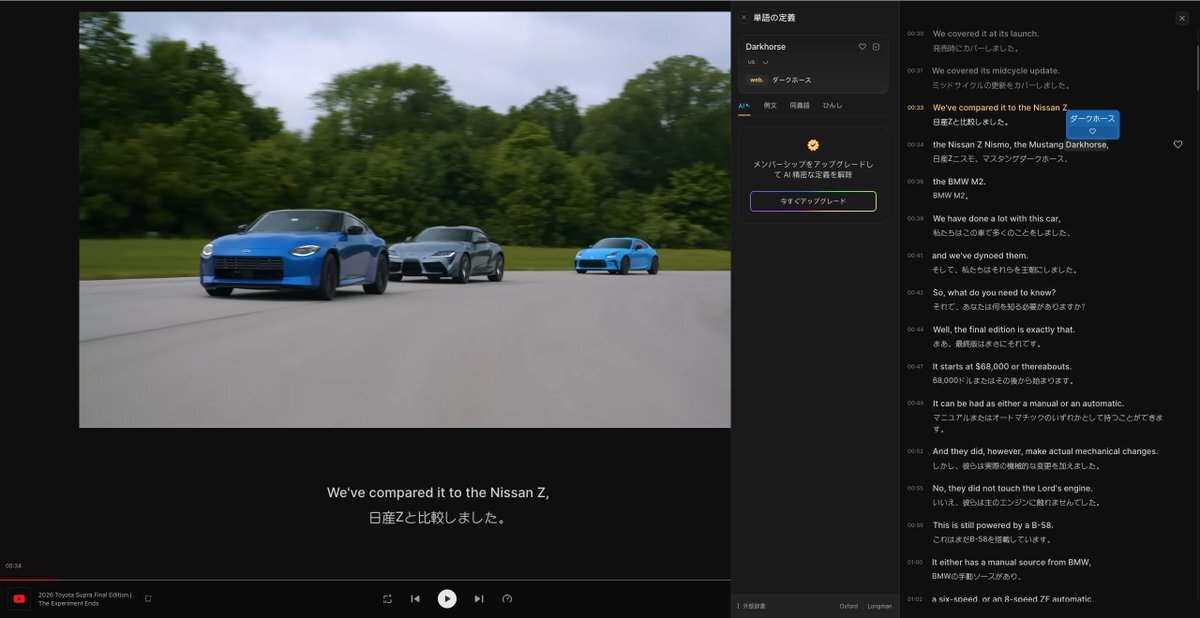
Task: Play the US pronunciation of Darkhorse
Action: (x=765, y=62)
